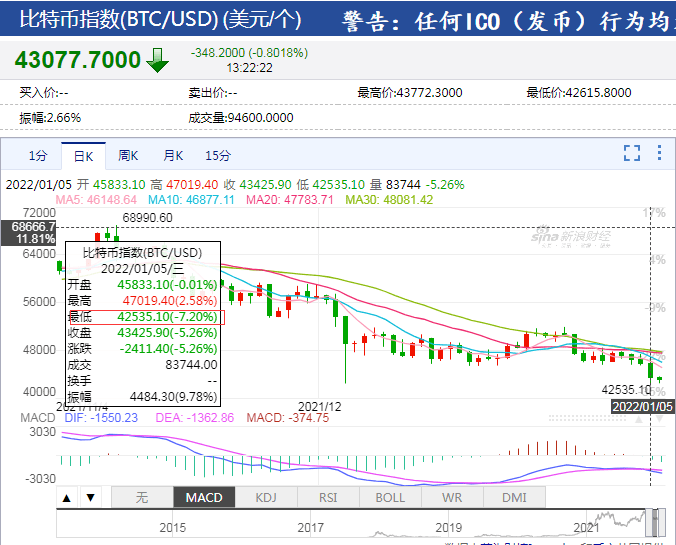Click the MA5: 46148.64 legend value
676x545 pixels.
pos(96,200)
